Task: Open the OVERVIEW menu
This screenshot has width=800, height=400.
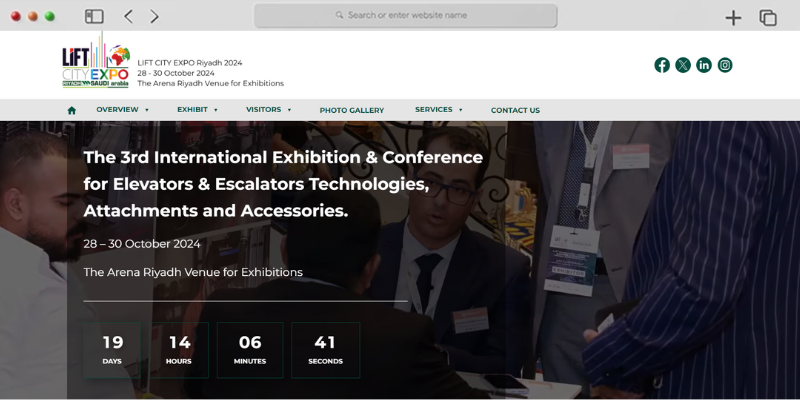Action: click(x=117, y=110)
